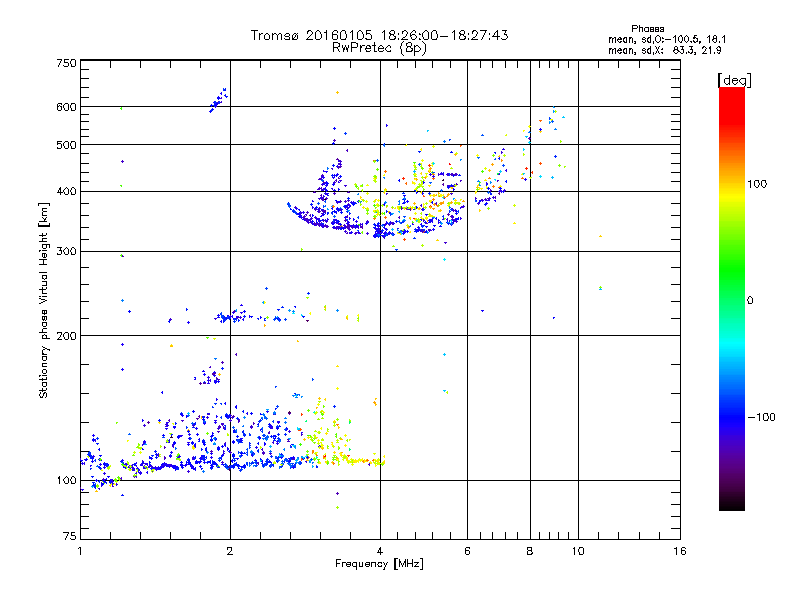Click the 'mean, sd,O:-100.5, 18.1' statistic line
The height and width of the screenshot is (600, 800).
pos(667,39)
